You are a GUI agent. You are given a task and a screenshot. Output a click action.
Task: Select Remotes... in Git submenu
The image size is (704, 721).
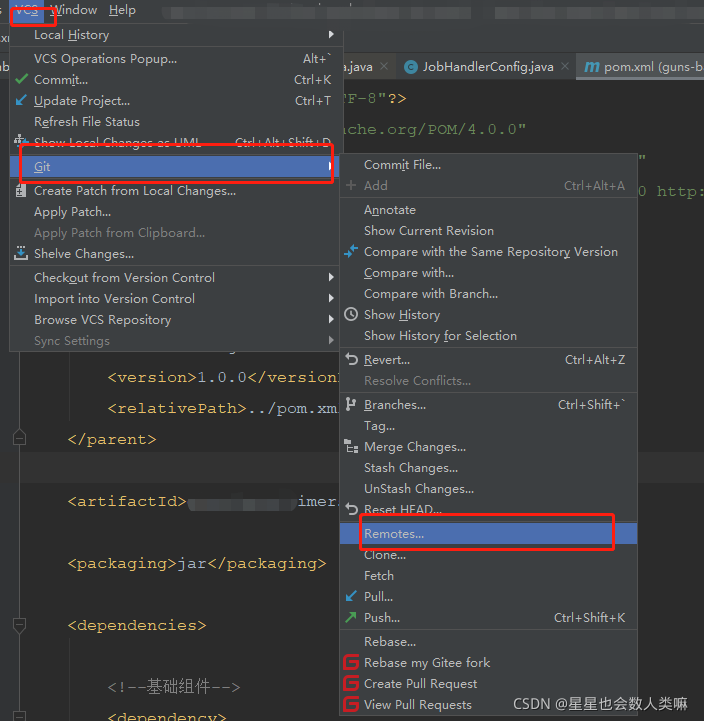point(488,533)
